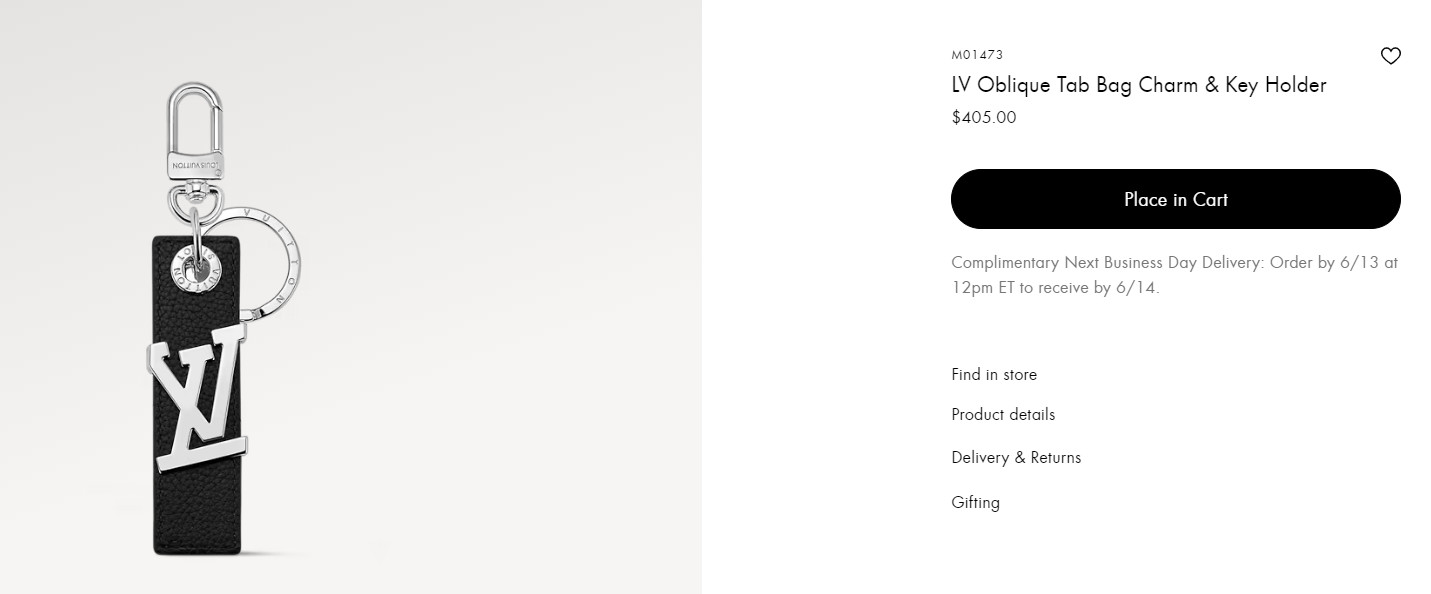Open the Gifting options
1431x594 pixels.
tap(975, 503)
